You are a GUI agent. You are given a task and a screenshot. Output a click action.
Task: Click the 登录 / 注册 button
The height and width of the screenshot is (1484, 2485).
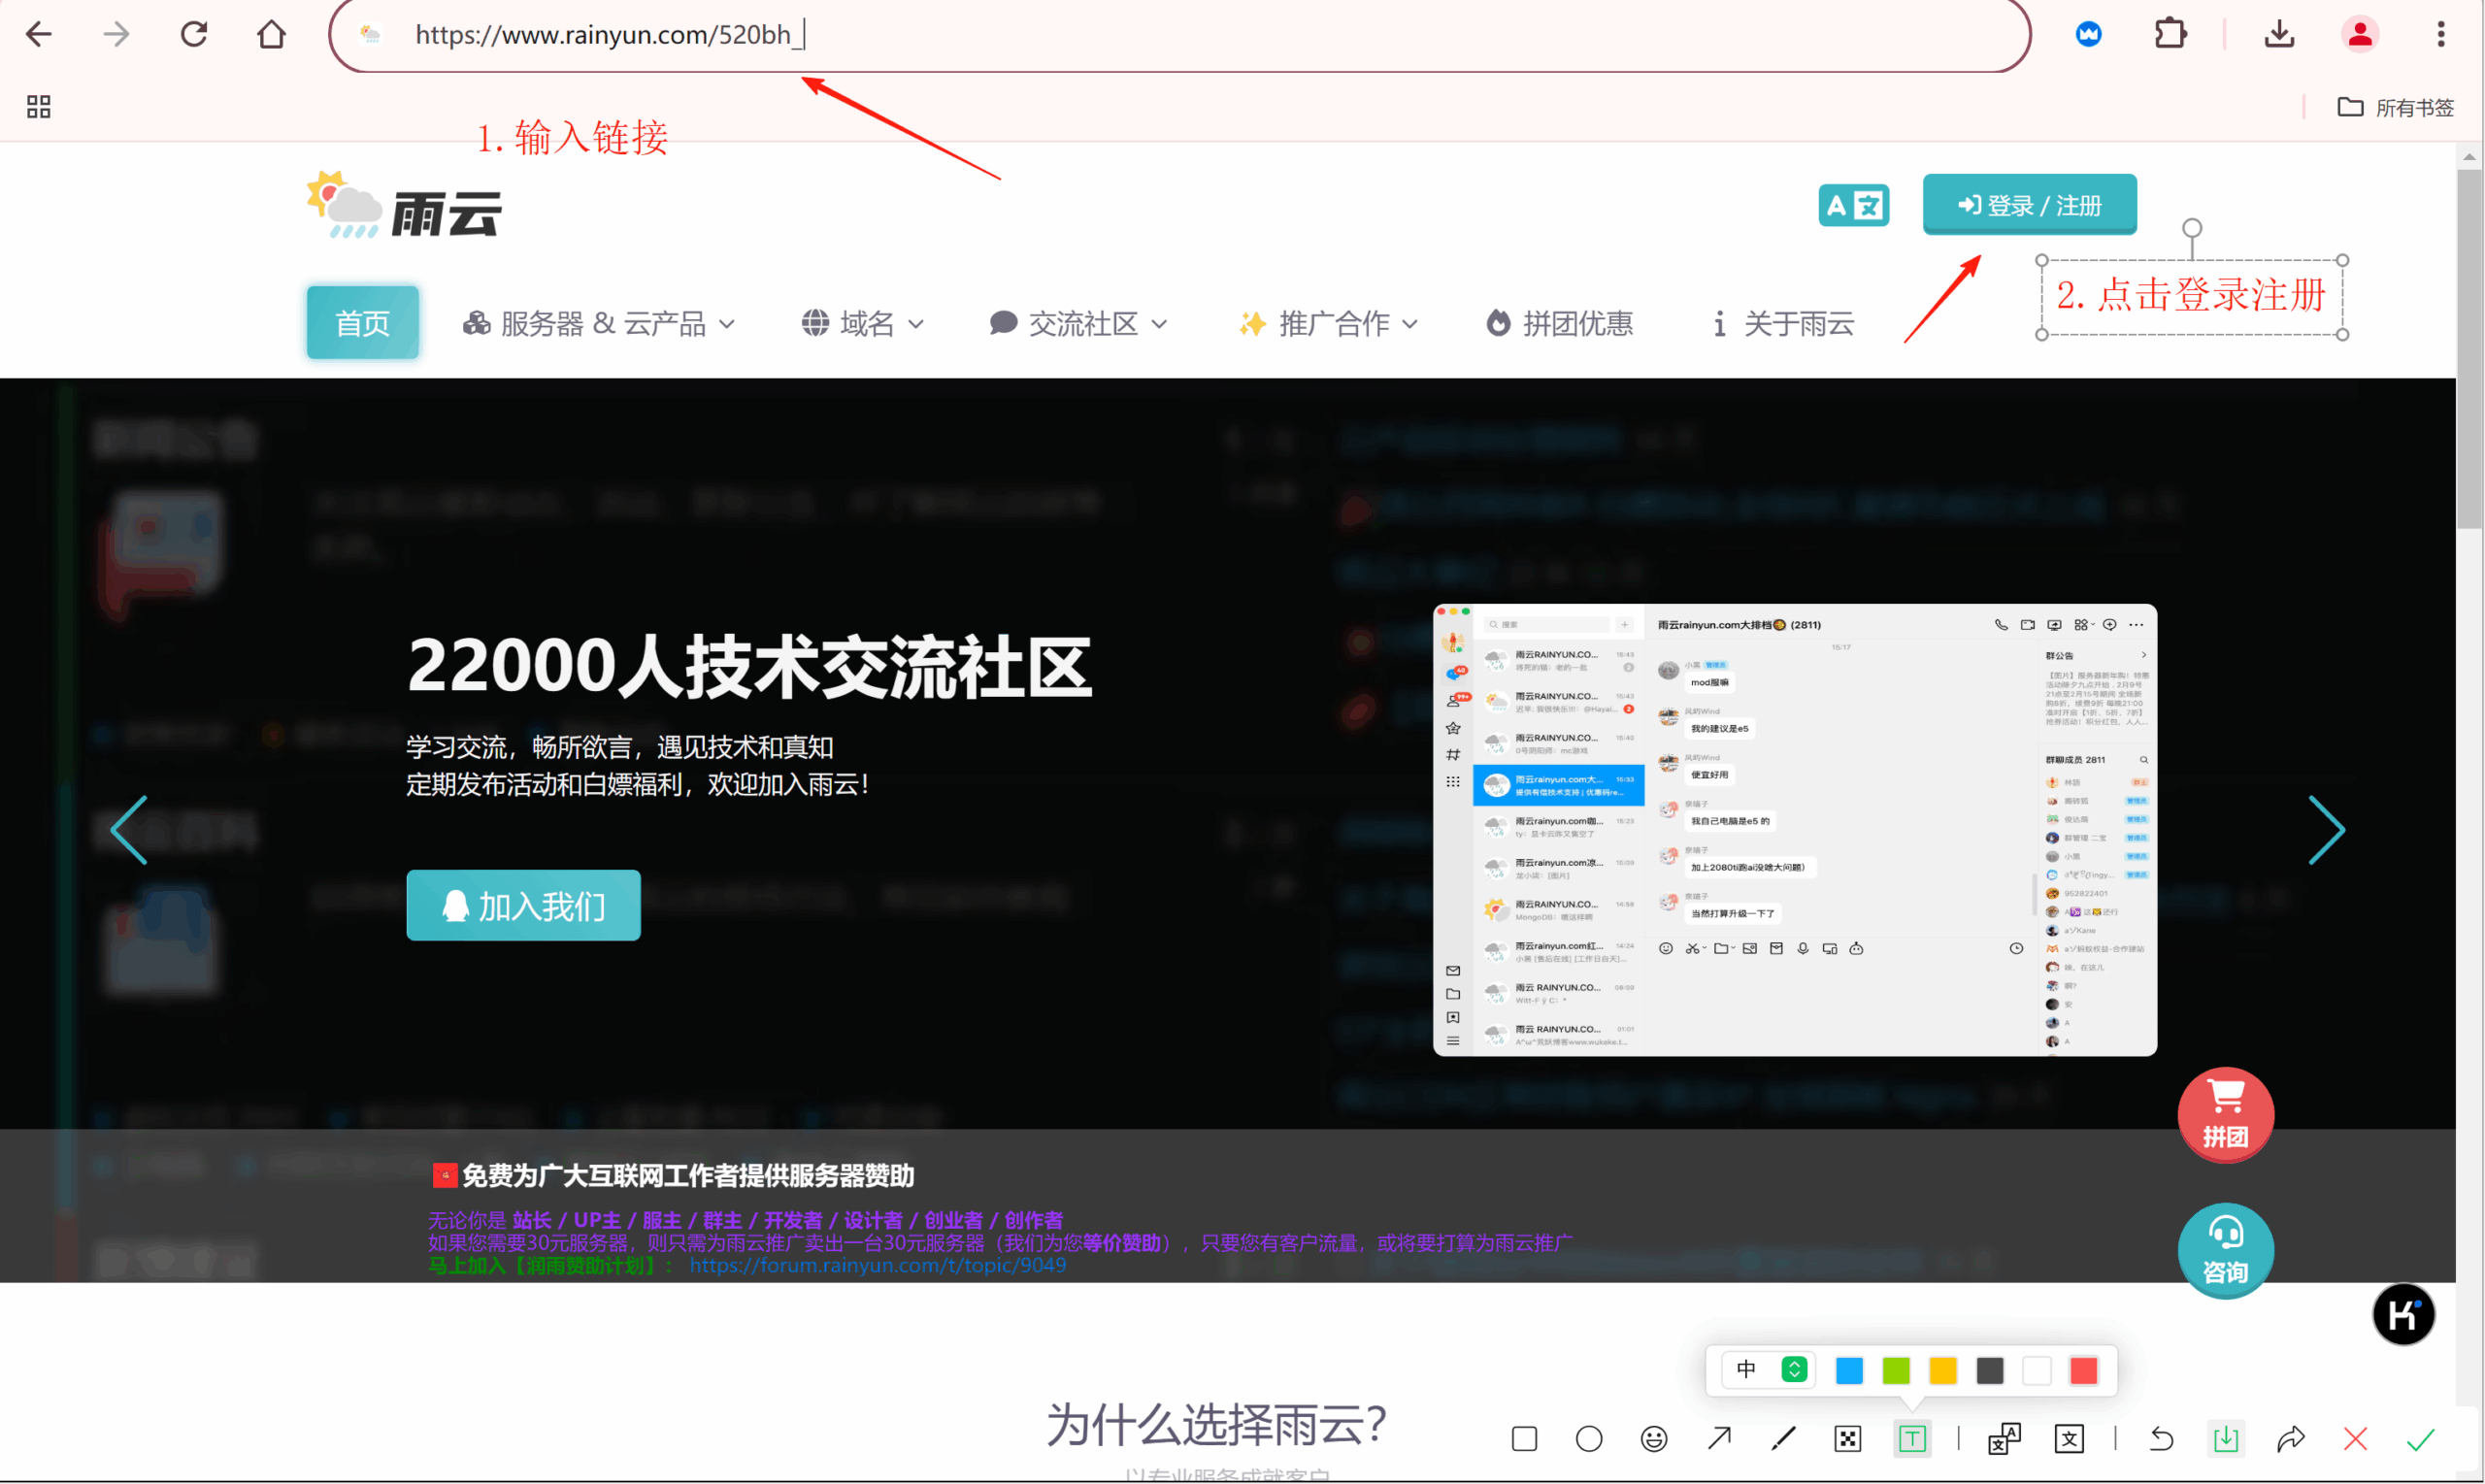pyautogui.click(x=2029, y=205)
